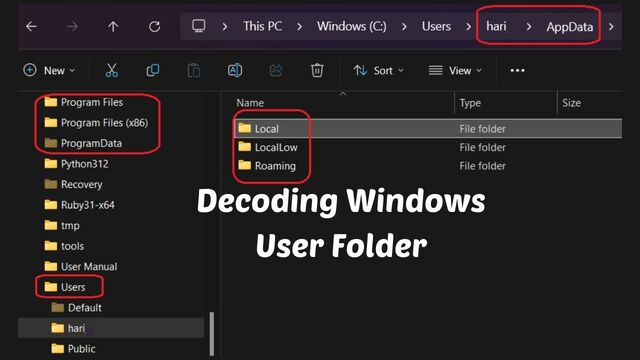Paste from clipboard icon
Image resolution: width=640 pixels, height=360 pixels.
194,70
